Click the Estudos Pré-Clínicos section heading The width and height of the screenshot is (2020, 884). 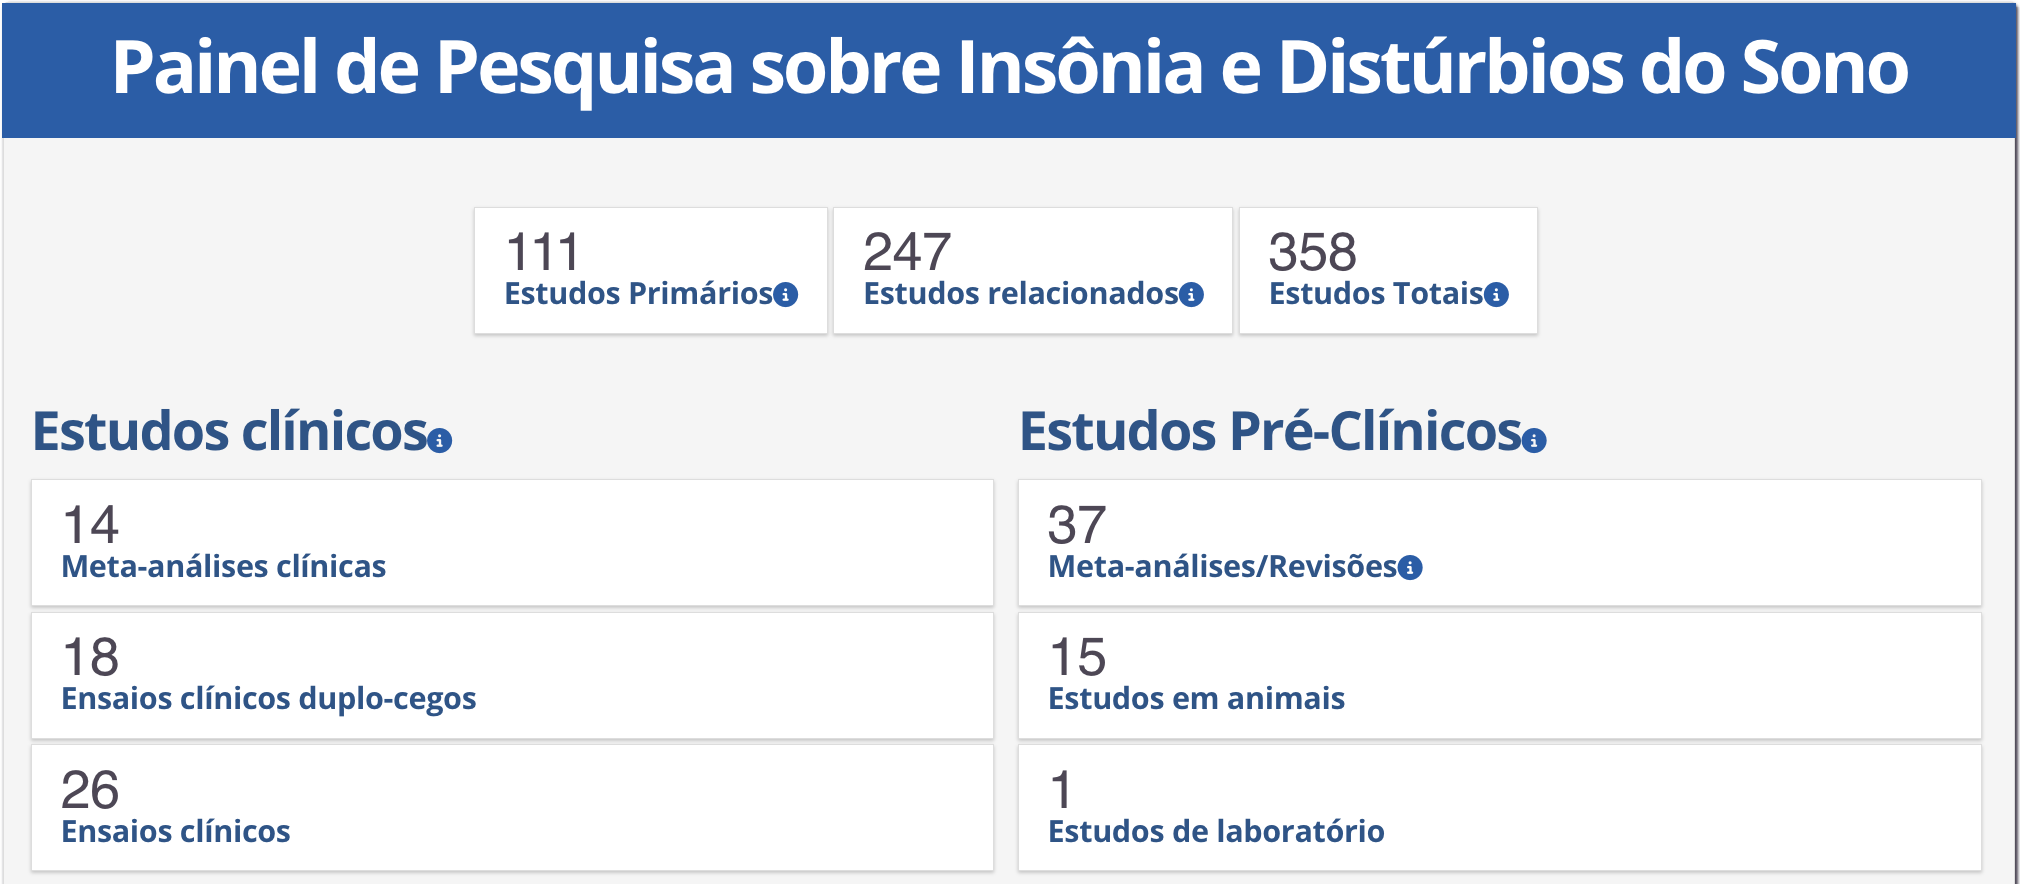[1270, 432]
